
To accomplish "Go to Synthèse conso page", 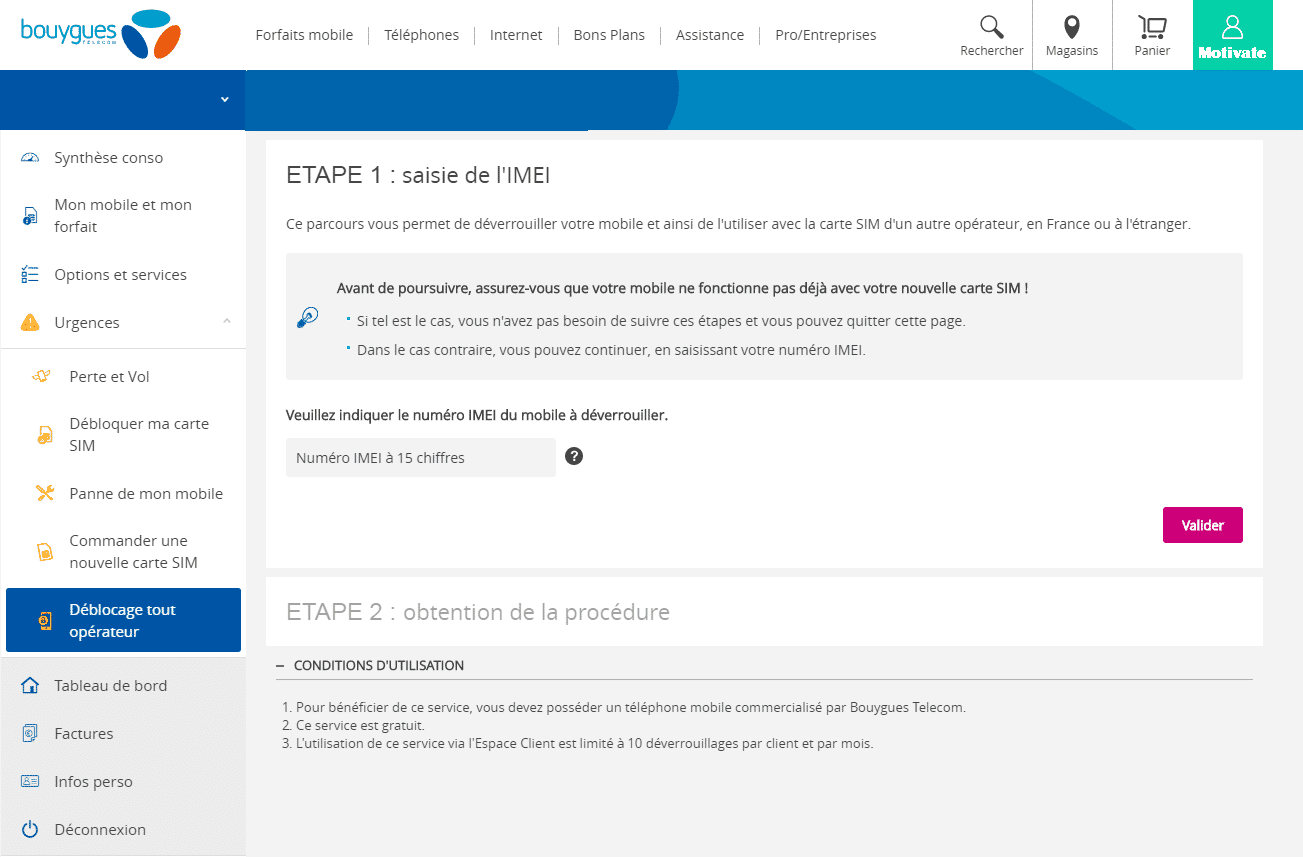I will click(x=109, y=158).
